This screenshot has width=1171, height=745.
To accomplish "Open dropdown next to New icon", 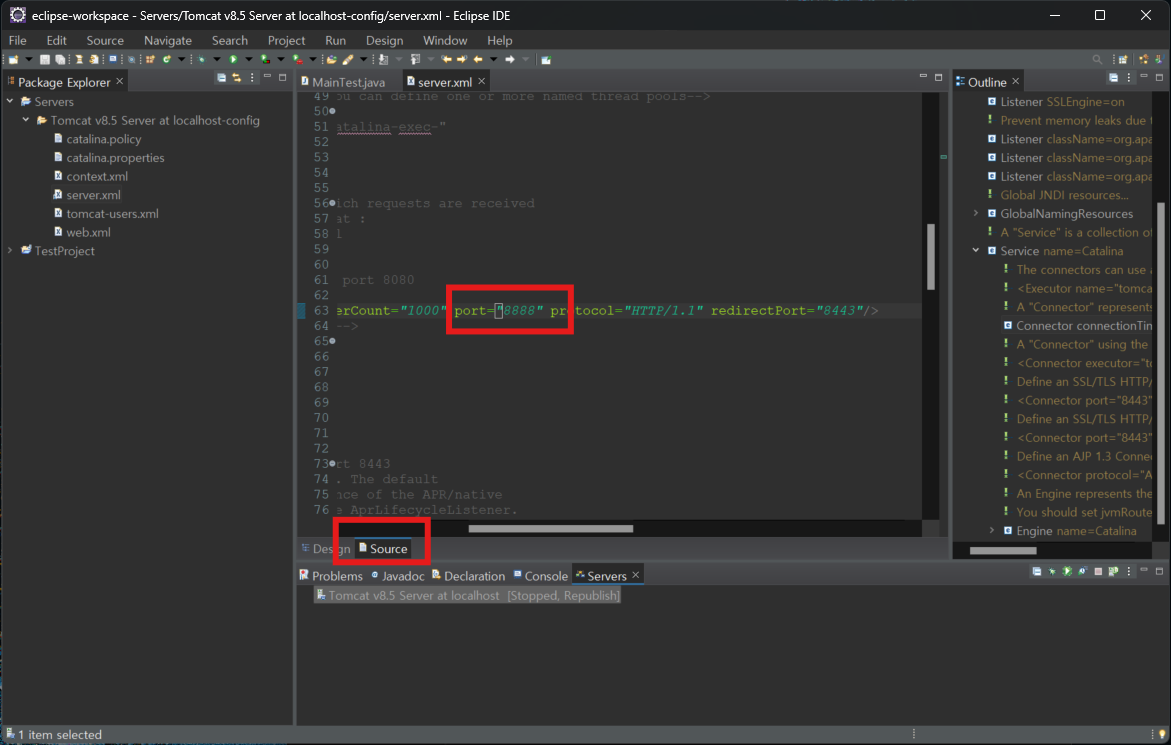I will [x=28, y=60].
